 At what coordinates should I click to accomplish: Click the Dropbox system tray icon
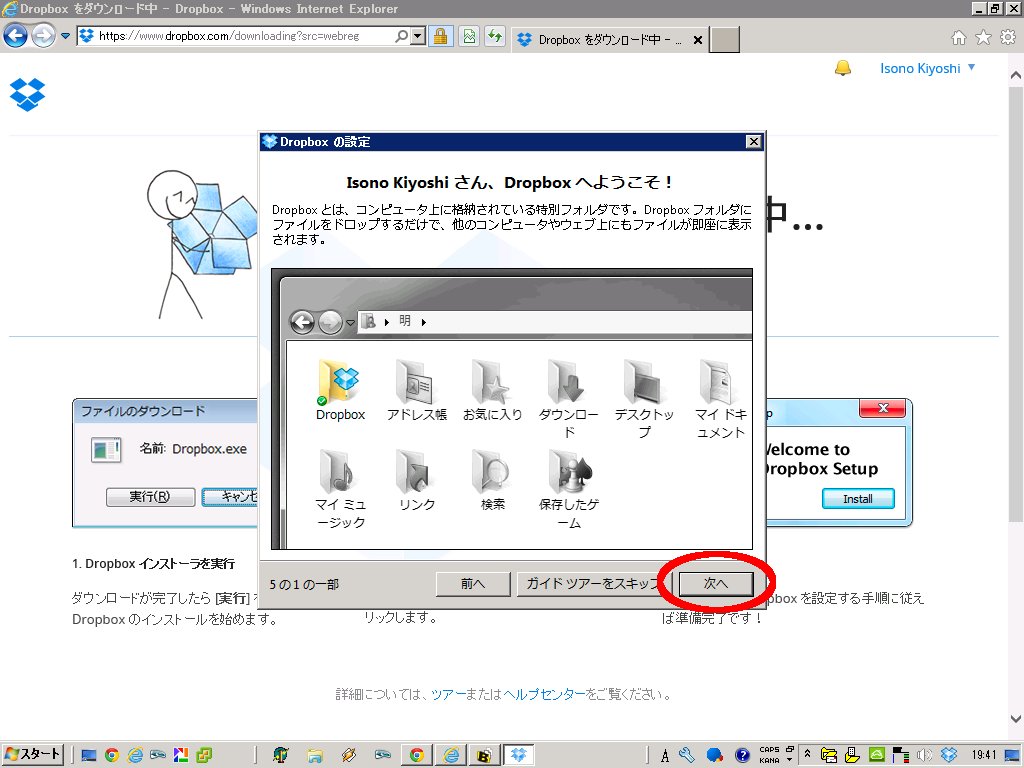pos(948,756)
